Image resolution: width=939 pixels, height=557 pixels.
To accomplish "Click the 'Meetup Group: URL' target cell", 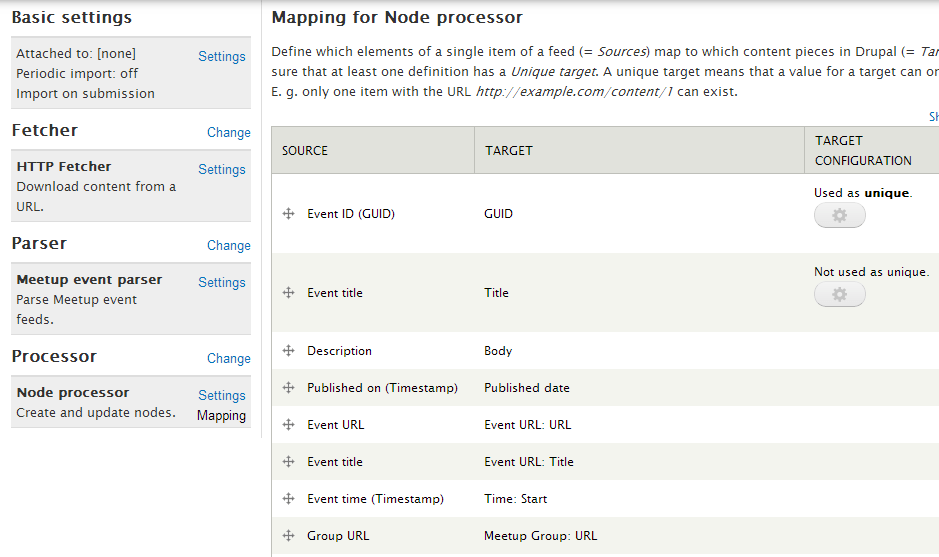I will [541, 536].
